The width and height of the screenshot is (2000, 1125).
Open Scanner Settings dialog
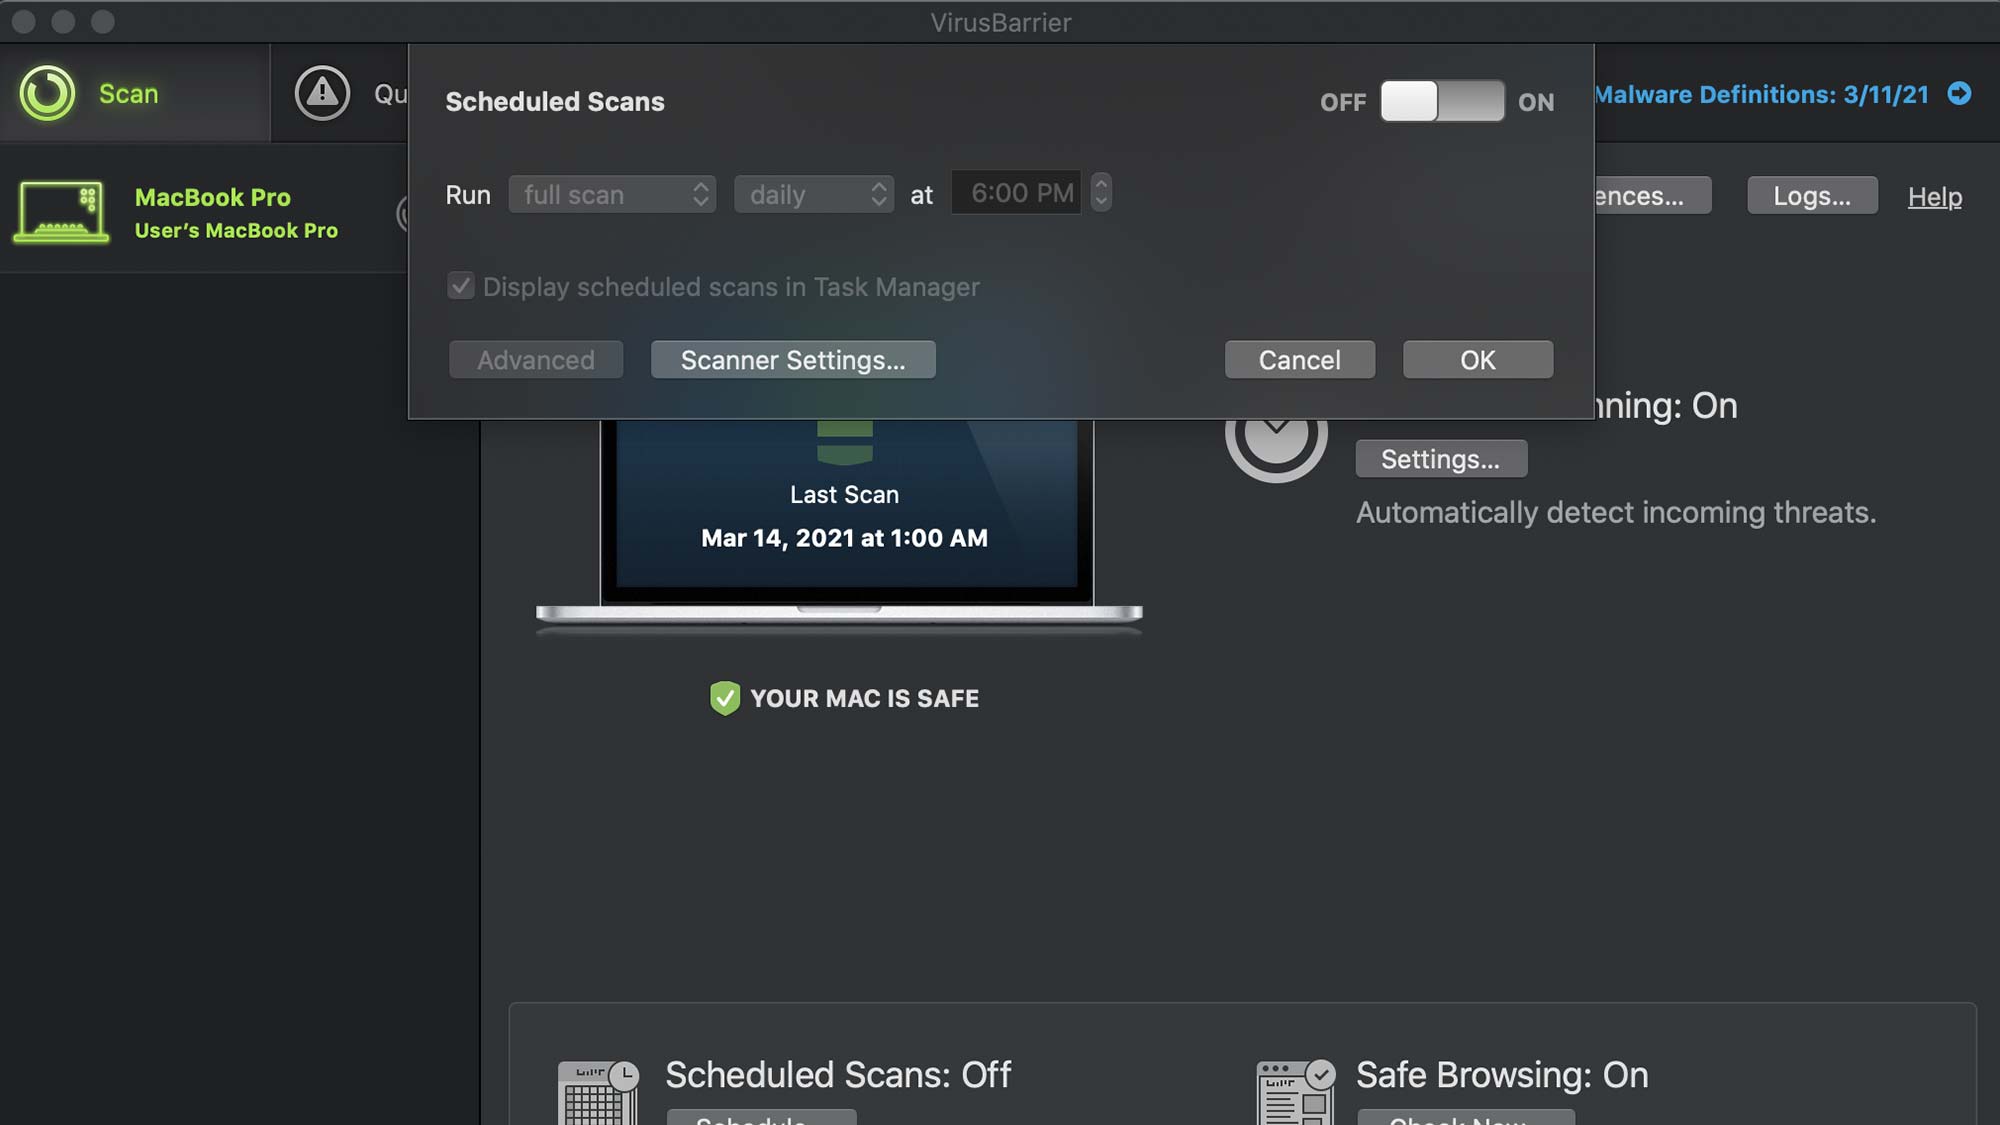(x=793, y=359)
